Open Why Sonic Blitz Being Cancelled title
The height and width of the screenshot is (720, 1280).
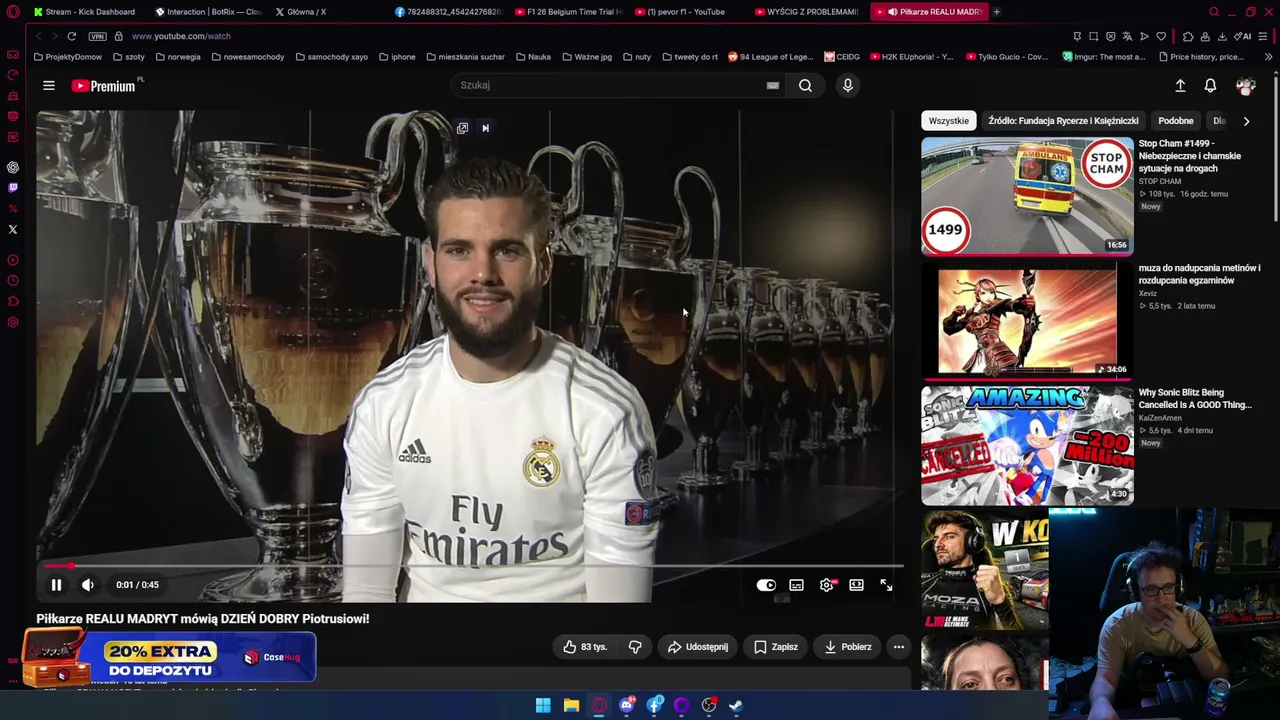1195,399
